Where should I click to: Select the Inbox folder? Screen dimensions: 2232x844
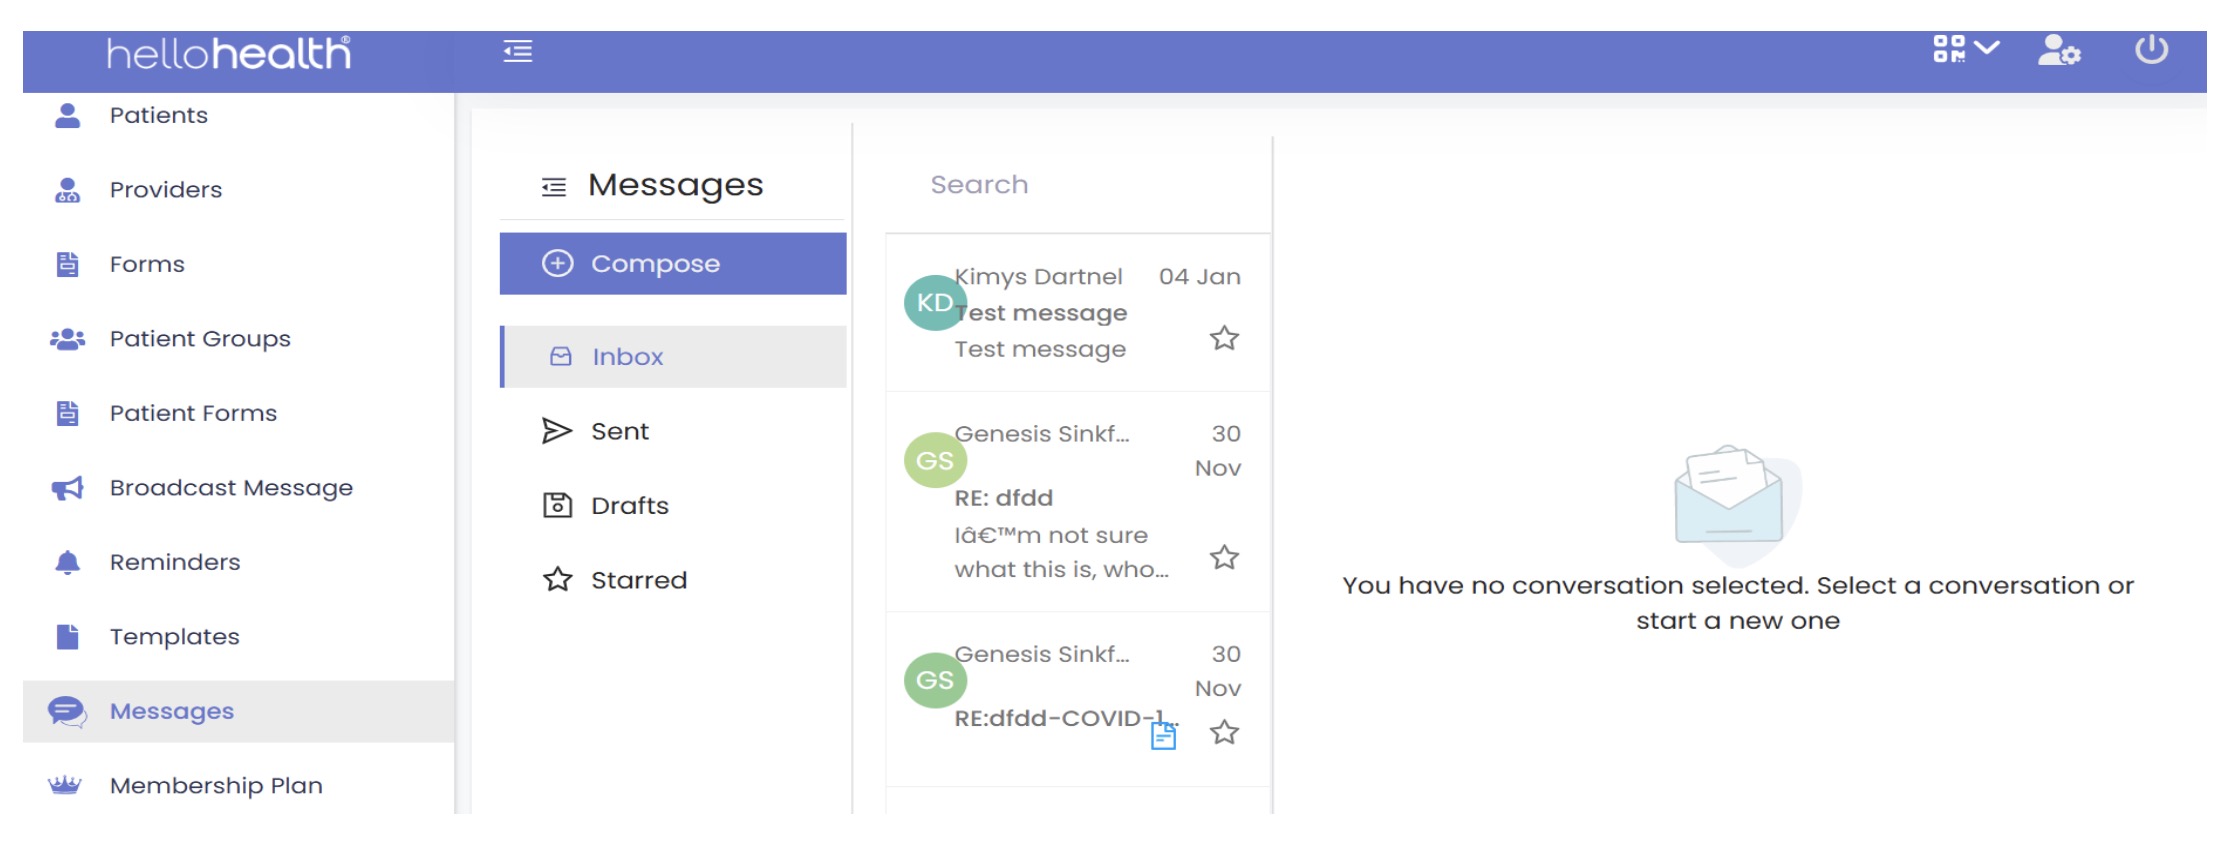[x=672, y=357]
